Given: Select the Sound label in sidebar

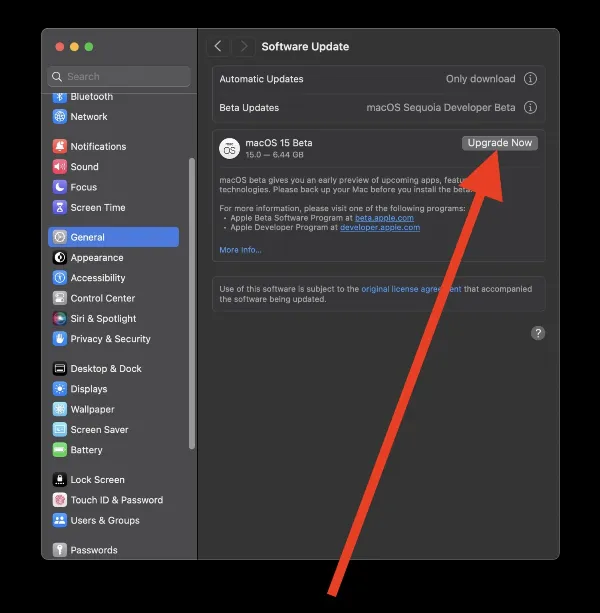Looking at the screenshot, I should pyautogui.click(x=84, y=167).
